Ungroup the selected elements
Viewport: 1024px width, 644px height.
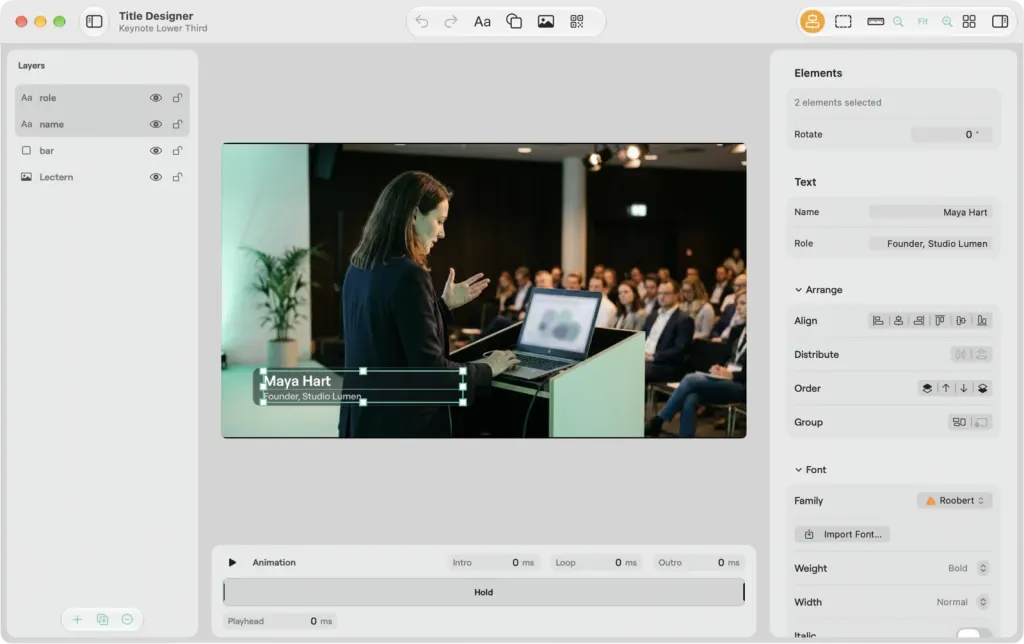coord(981,423)
